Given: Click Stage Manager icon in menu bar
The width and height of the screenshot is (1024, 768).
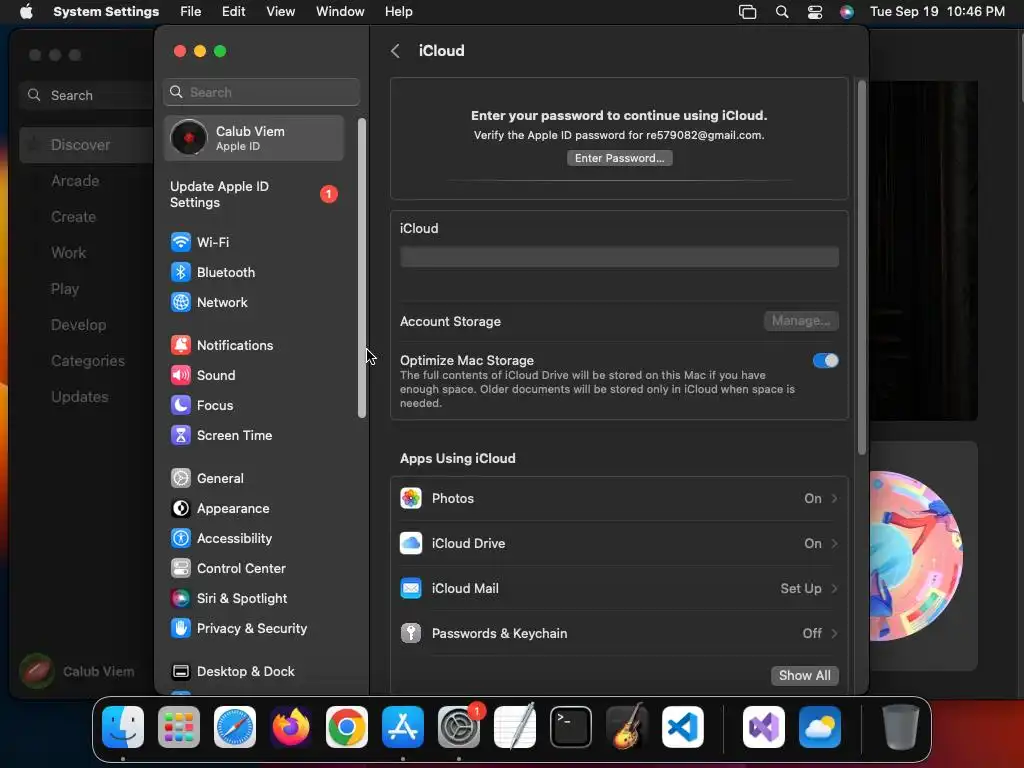Looking at the screenshot, I should 747,12.
